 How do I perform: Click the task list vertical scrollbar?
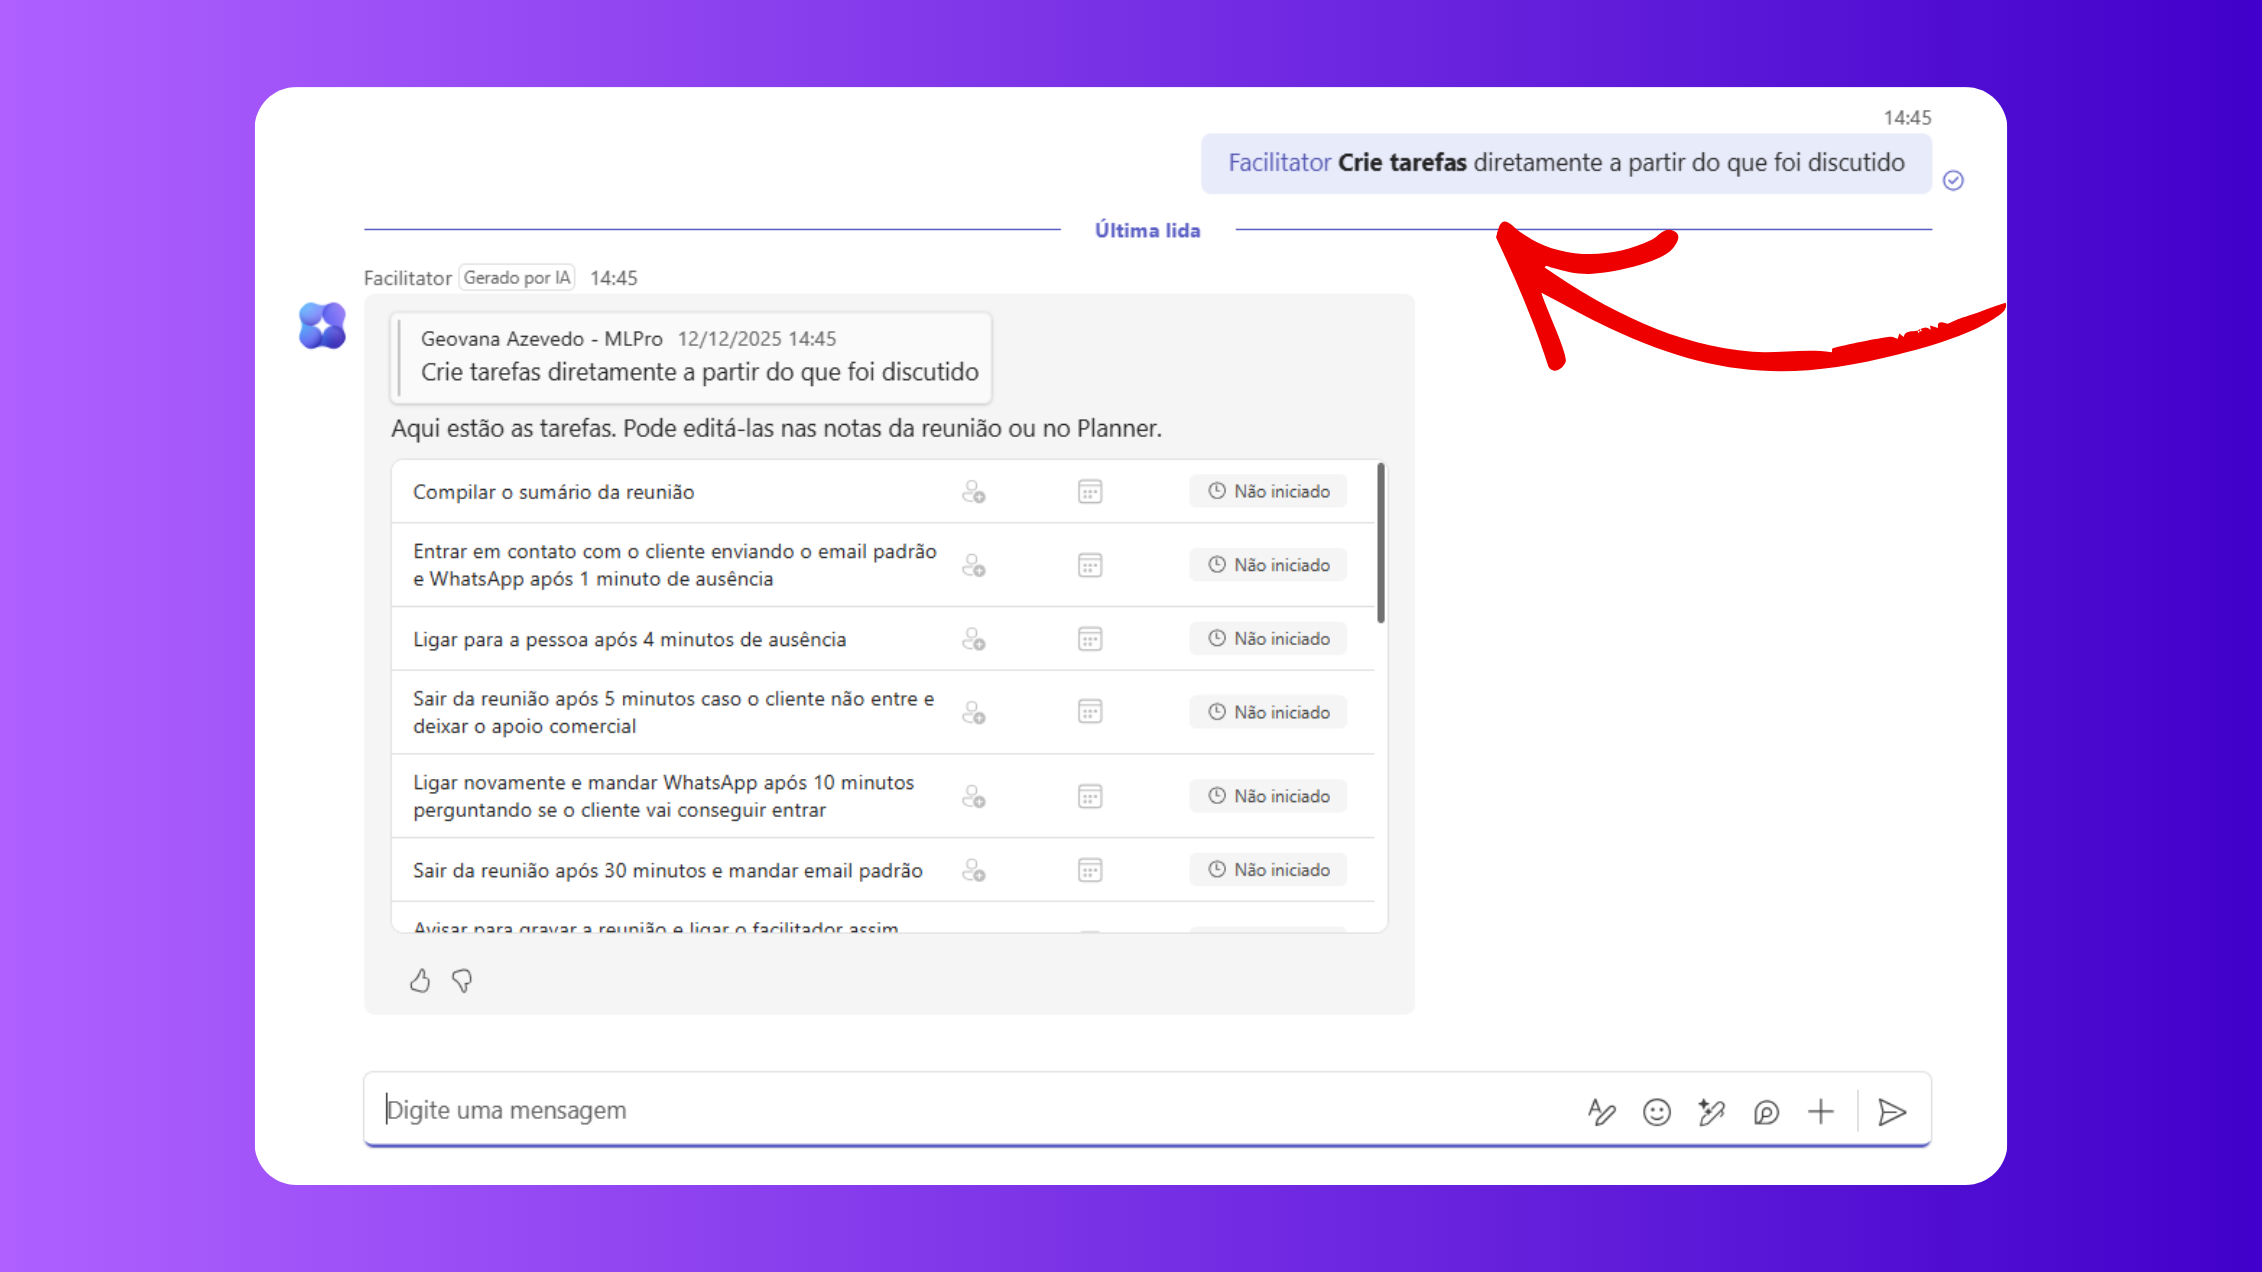click(x=1381, y=542)
